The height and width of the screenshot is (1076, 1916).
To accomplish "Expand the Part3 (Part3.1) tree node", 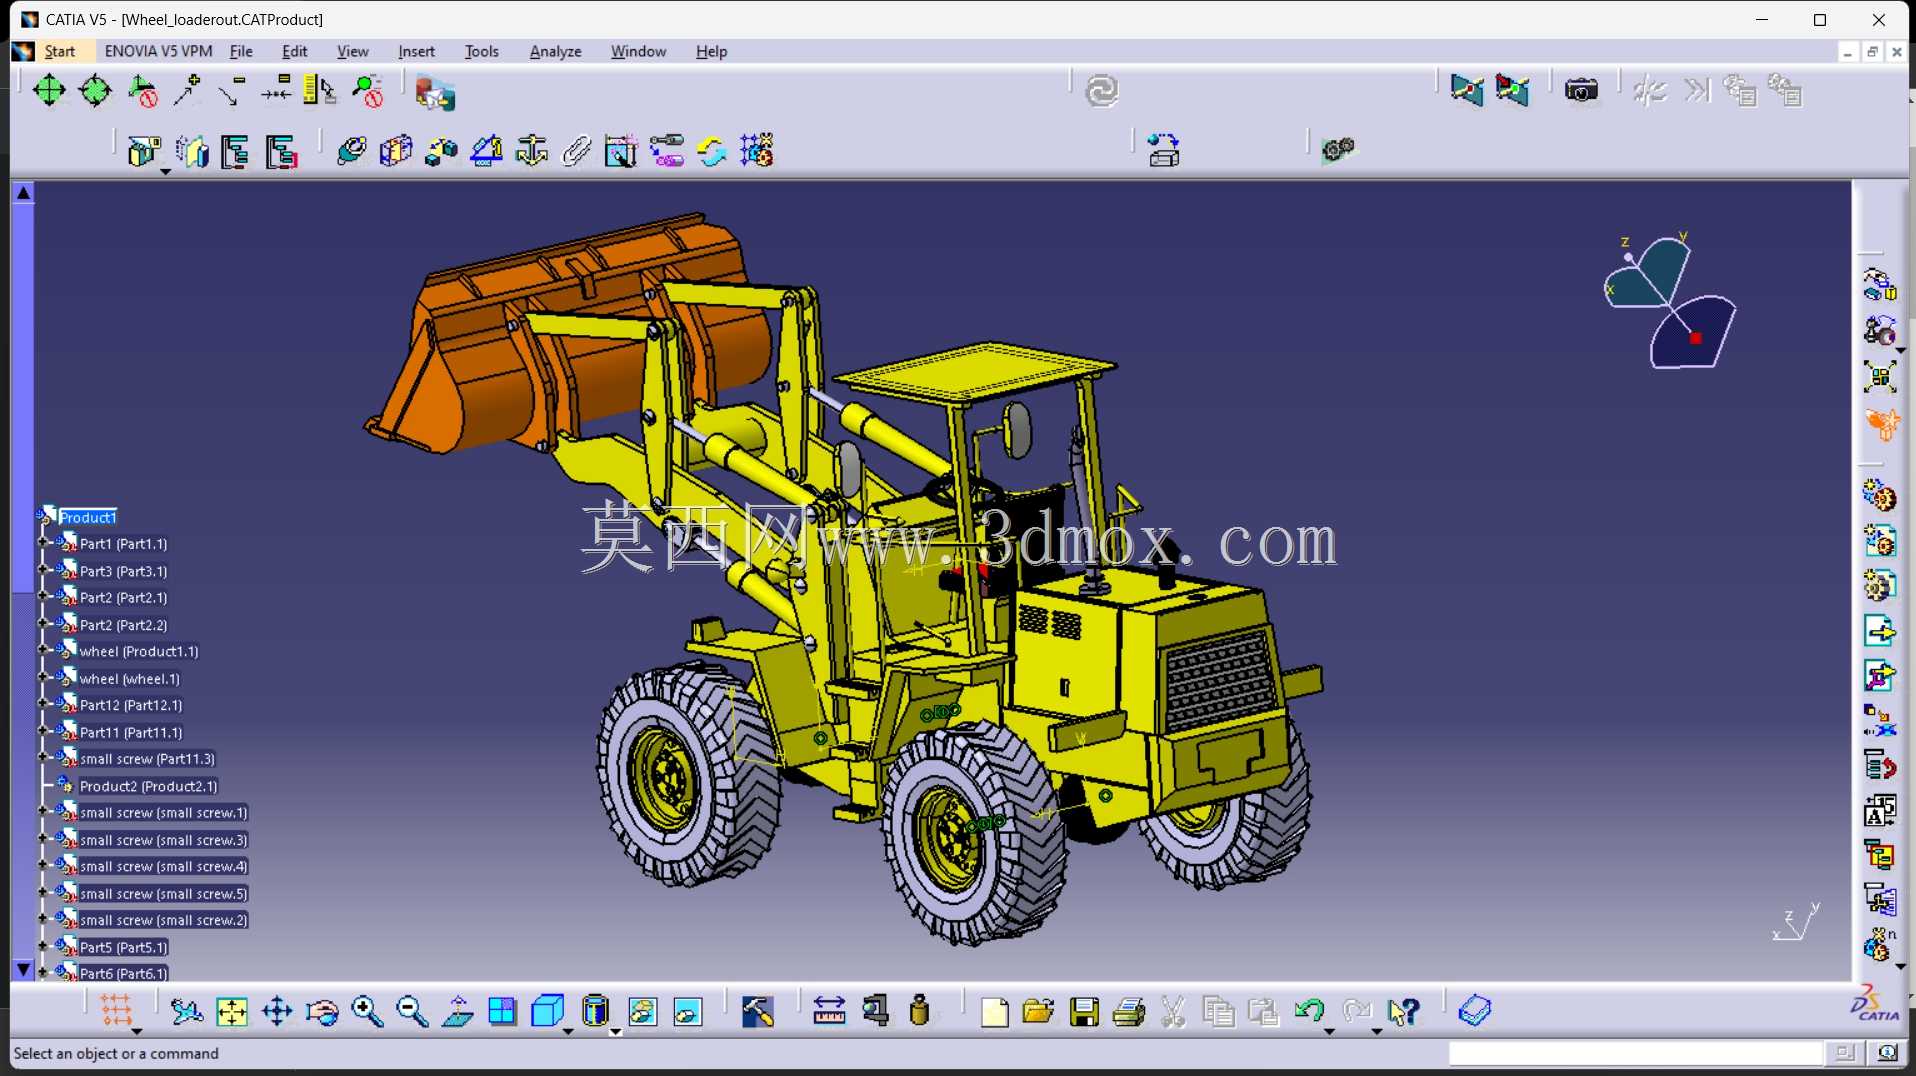I will tap(43, 571).
